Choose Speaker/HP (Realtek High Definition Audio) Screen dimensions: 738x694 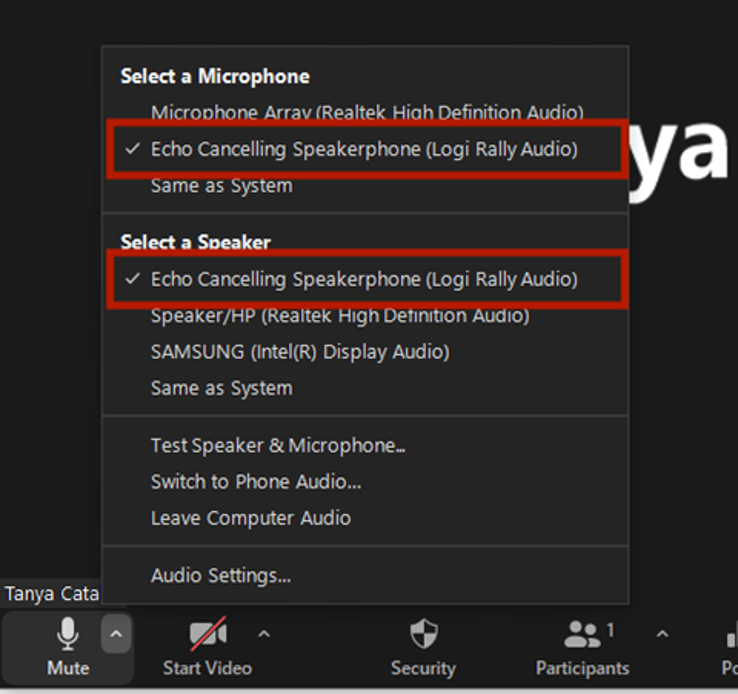click(x=339, y=316)
